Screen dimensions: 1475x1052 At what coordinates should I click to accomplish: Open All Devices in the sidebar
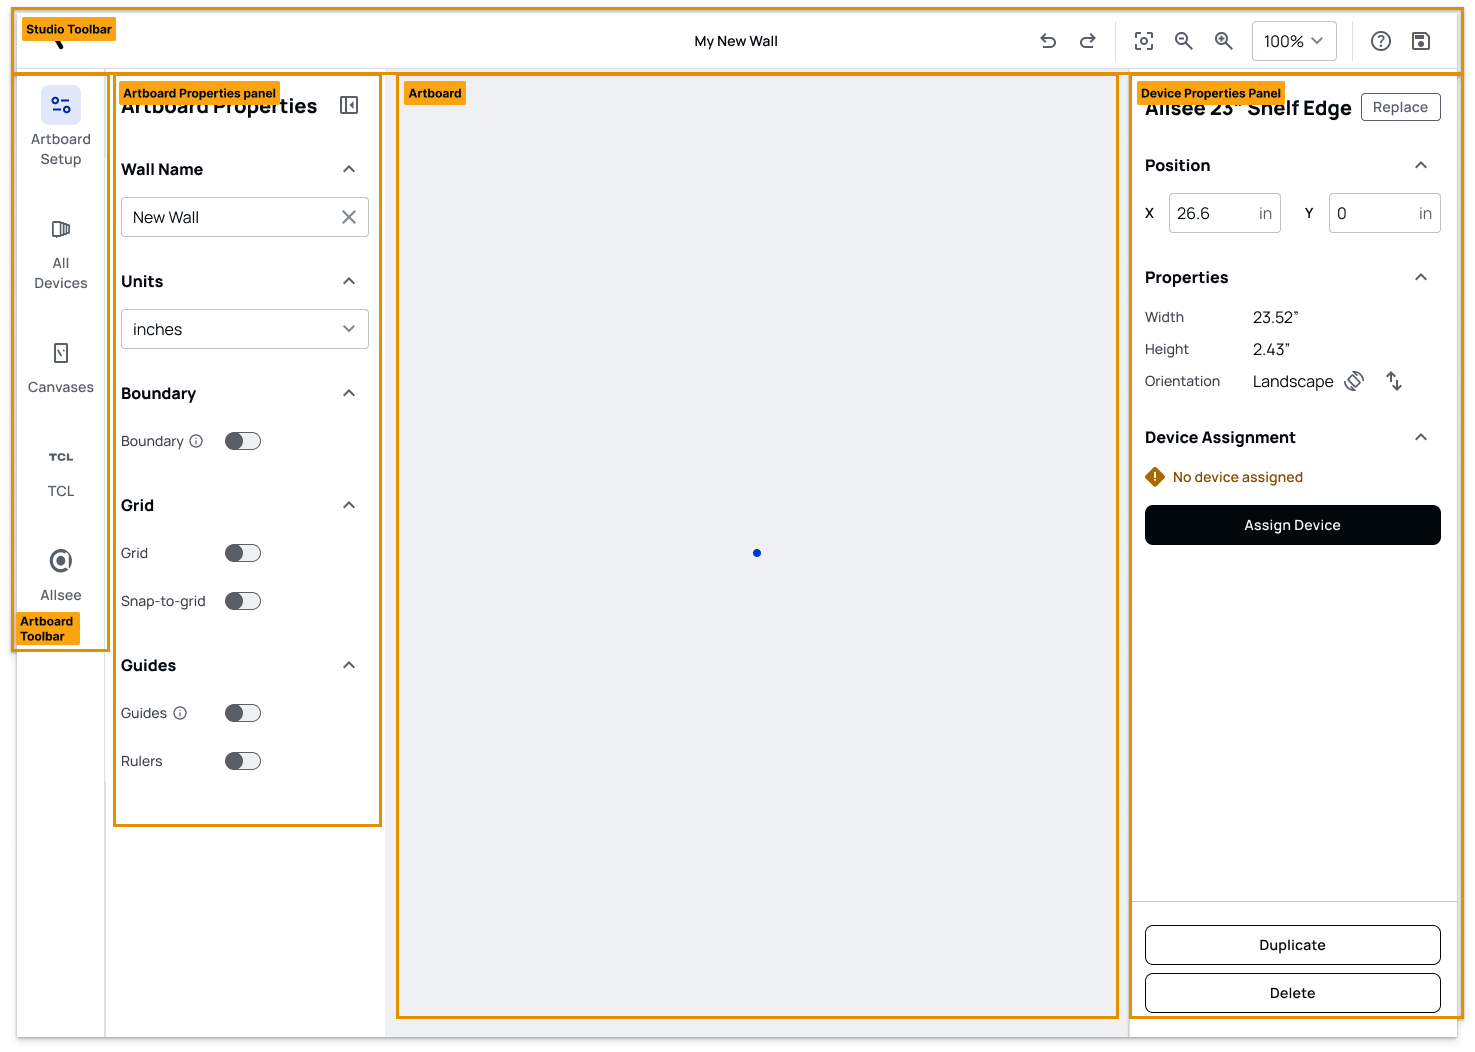61,255
